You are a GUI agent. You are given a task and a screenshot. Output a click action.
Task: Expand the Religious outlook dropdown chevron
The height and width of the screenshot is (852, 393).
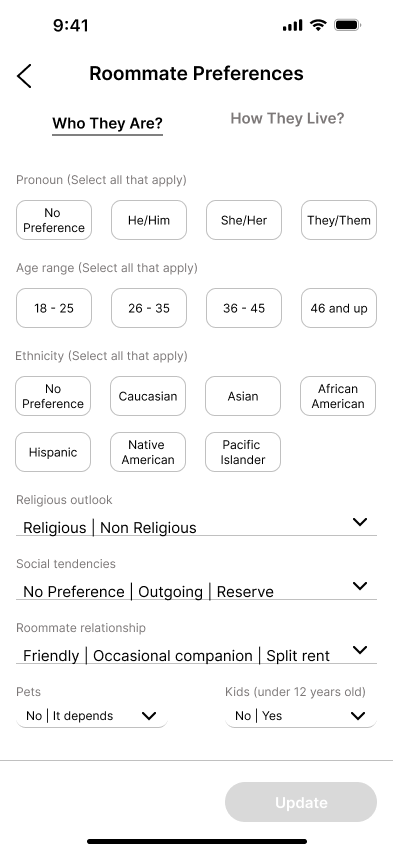(360, 522)
